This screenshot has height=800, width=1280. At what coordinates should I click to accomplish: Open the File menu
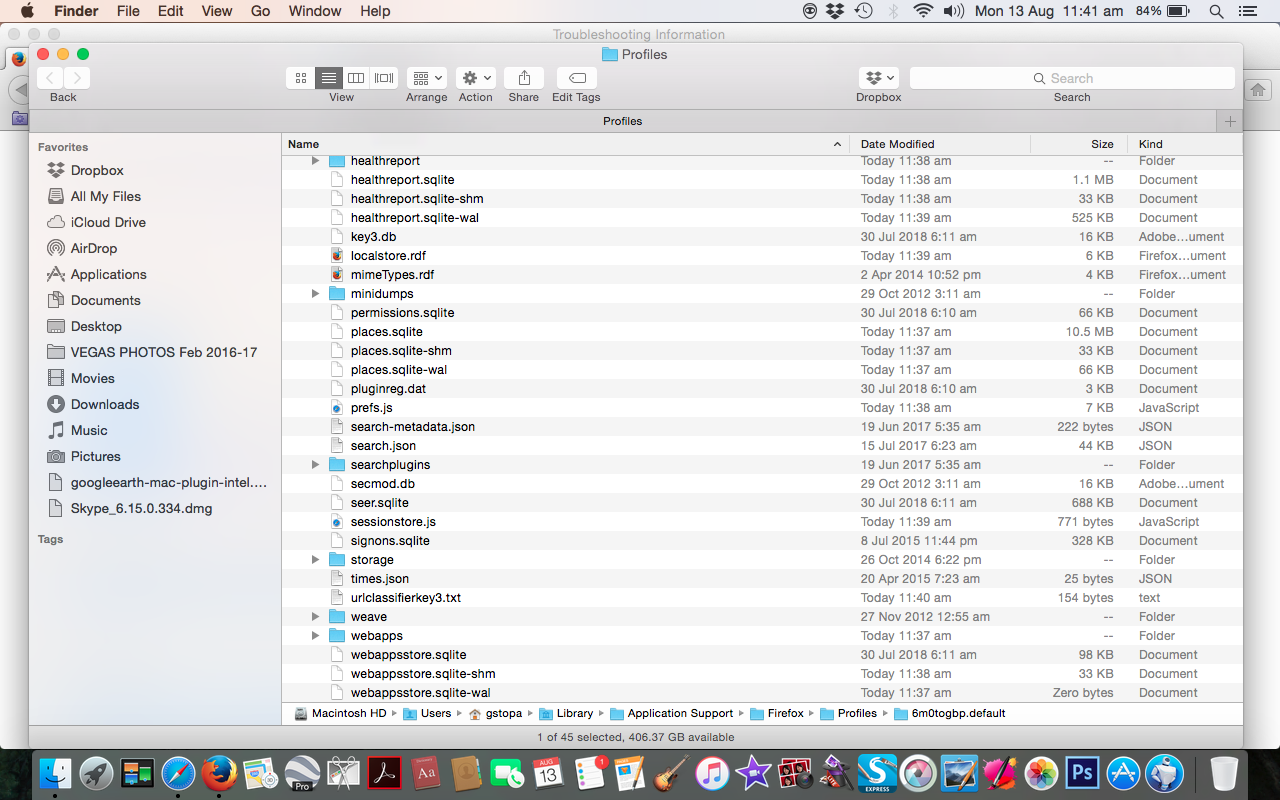click(x=128, y=11)
